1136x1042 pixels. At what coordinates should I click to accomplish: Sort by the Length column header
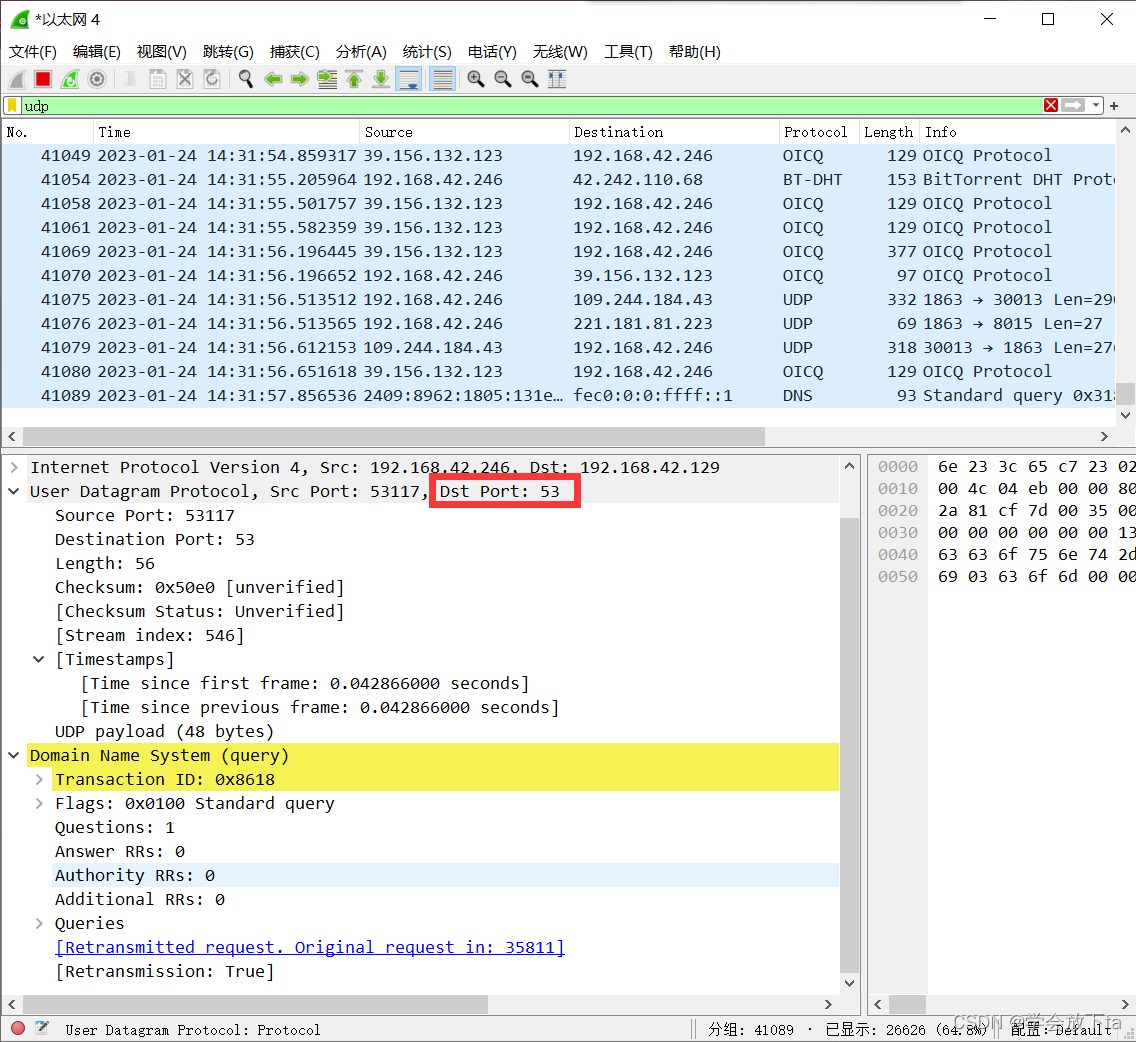(889, 132)
